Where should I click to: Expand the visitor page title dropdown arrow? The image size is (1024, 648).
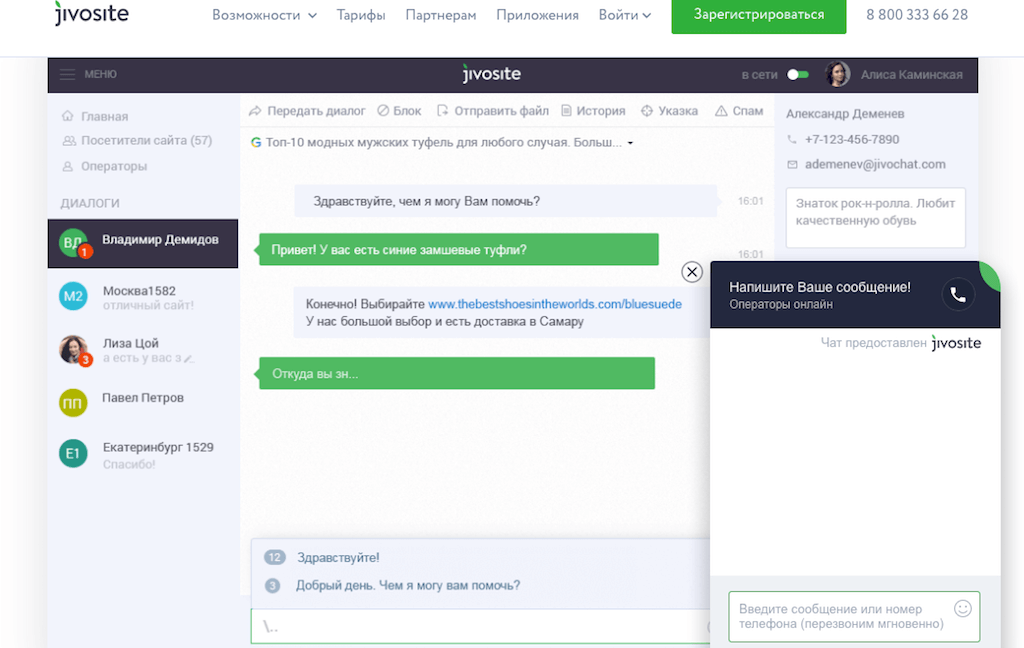(630, 144)
